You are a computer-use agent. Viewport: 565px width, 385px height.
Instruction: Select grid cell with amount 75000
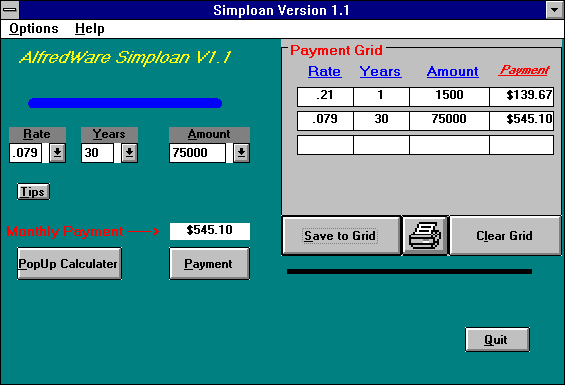click(x=449, y=121)
